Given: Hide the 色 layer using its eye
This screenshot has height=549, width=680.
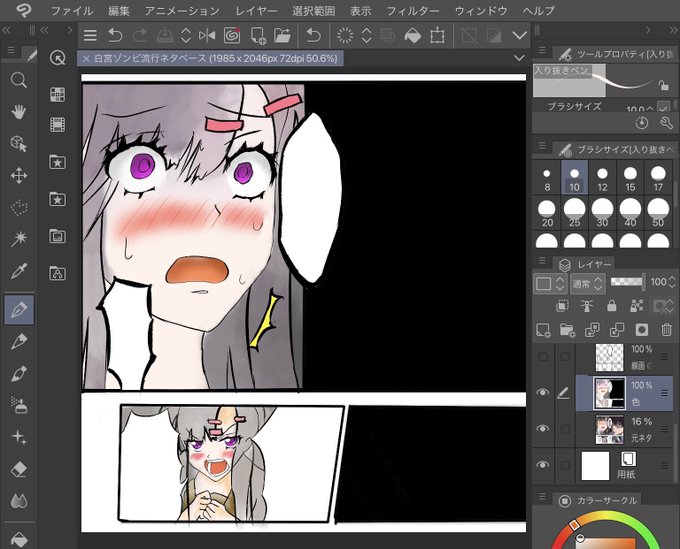Looking at the screenshot, I should pos(543,392).
